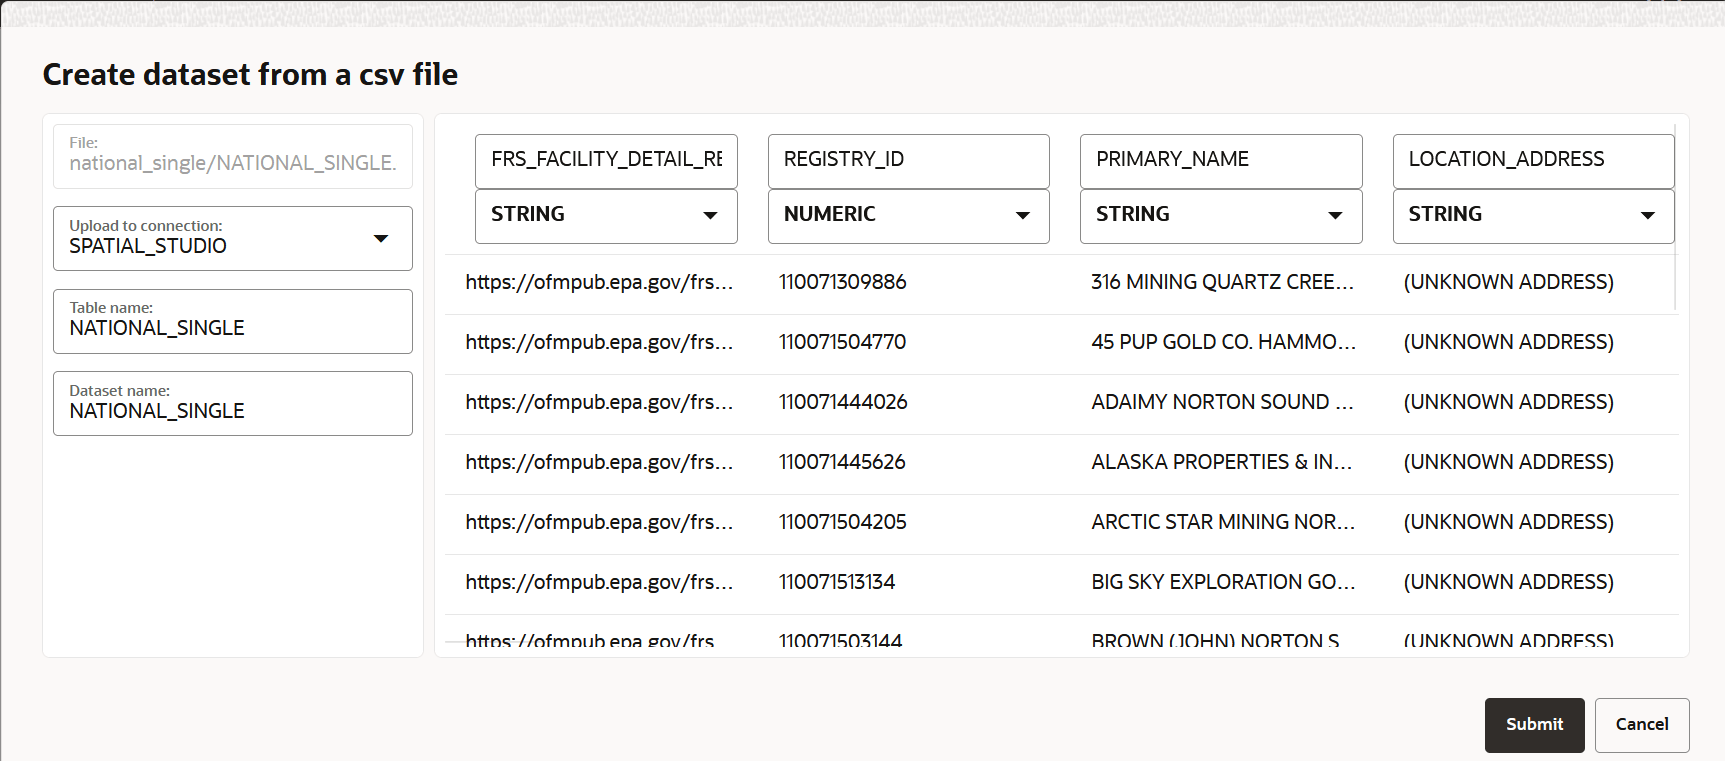Click the ALASKA PROPERTIES & IN… cell
Viewport: 1725px width, 761px height.
(1221, 462)
